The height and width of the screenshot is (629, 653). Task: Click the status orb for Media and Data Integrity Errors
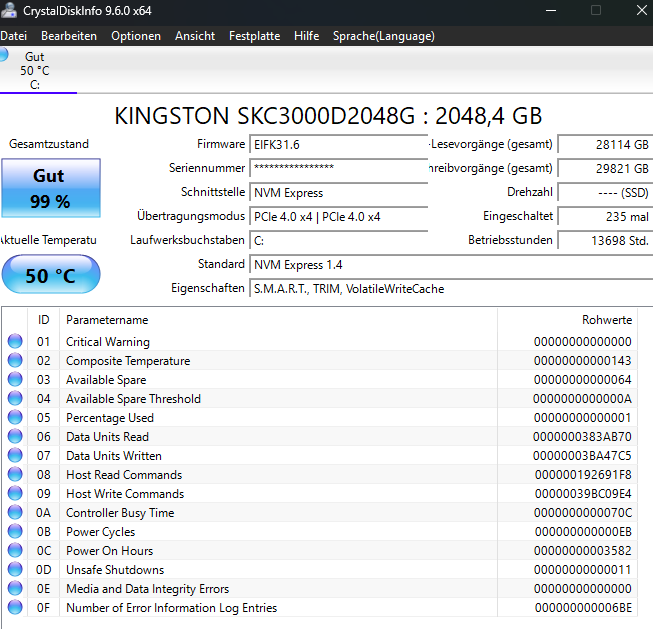tap(15, 588)
